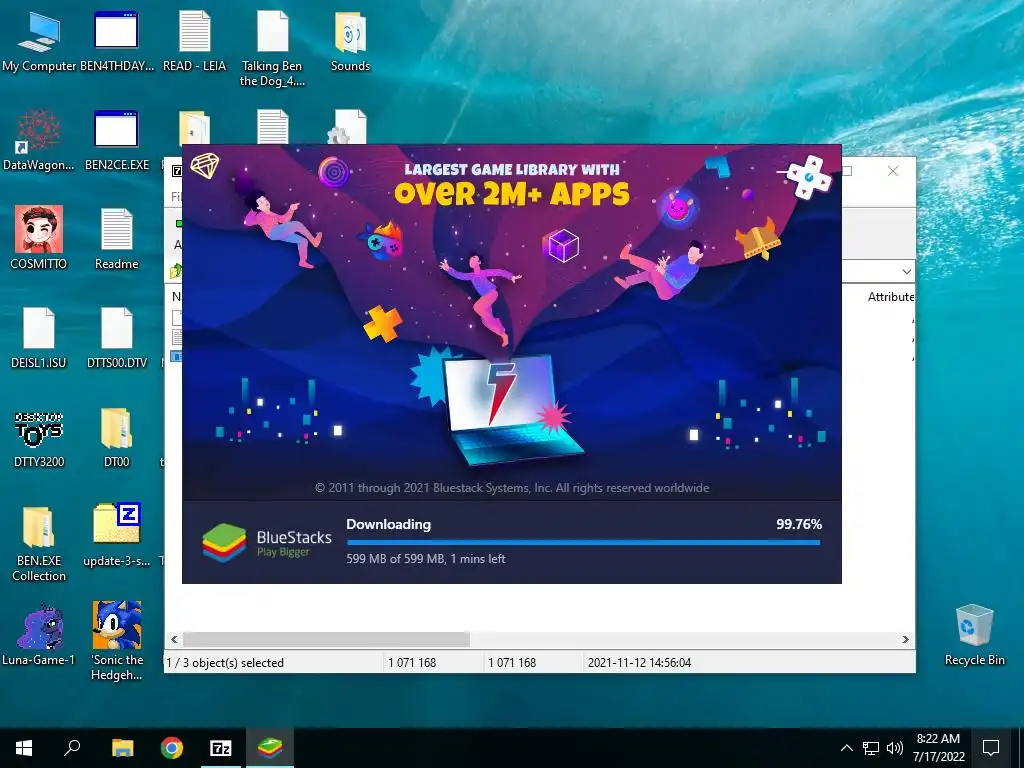Select the update-3-s zip archive icon
The image size is (1024, 768).
click(x=116, y=536)
